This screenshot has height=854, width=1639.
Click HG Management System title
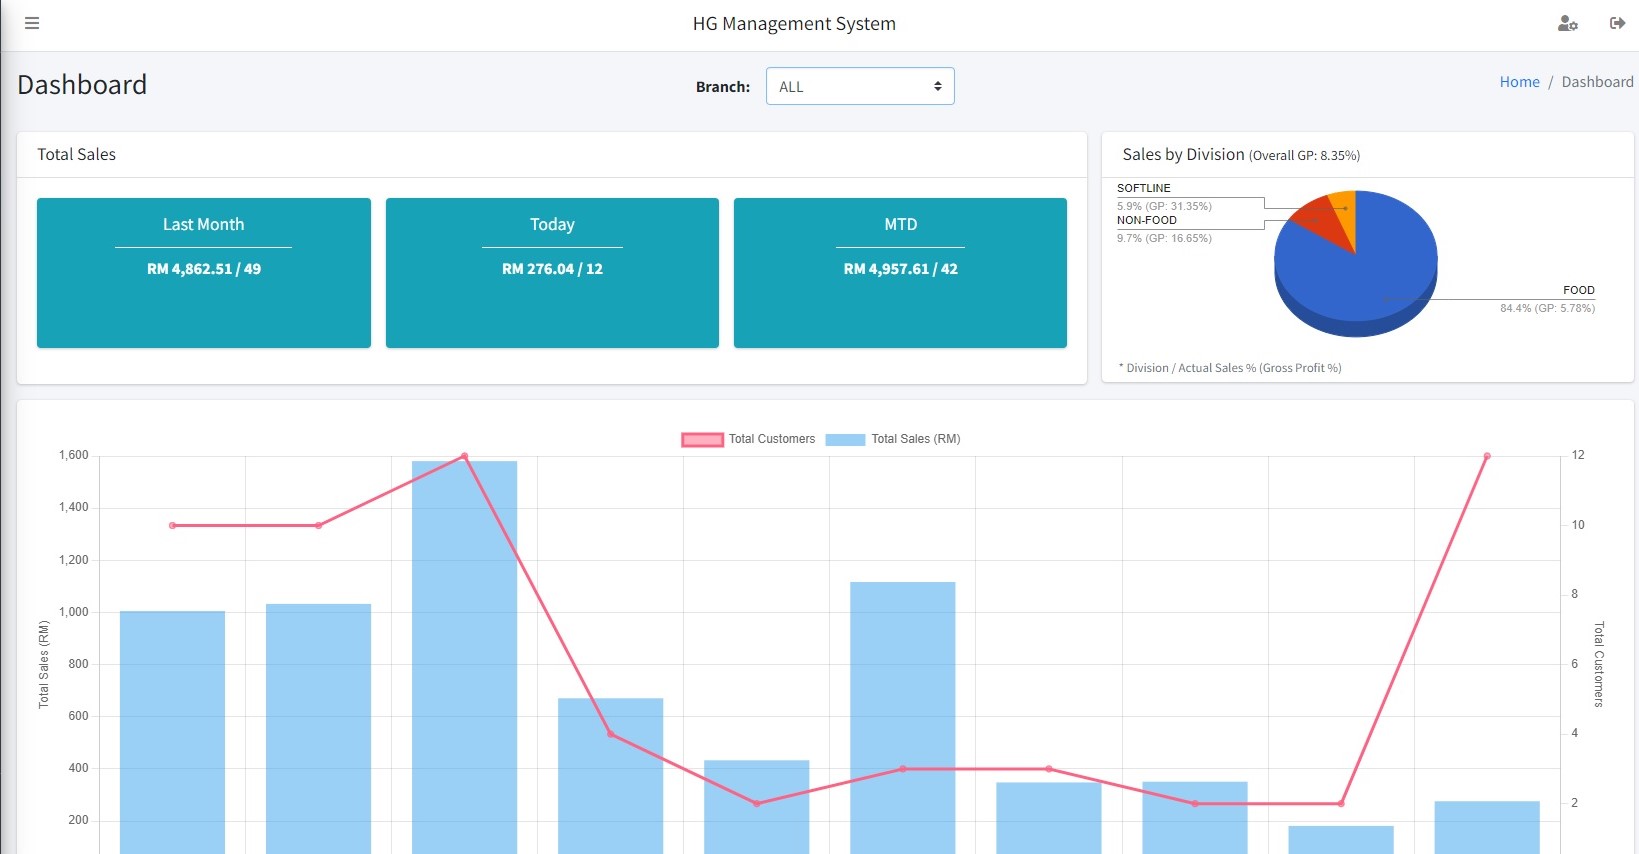coord(794,23)
